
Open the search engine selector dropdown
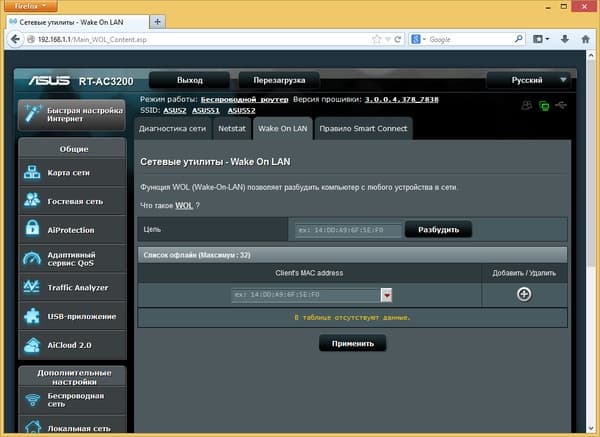(418, 39)
